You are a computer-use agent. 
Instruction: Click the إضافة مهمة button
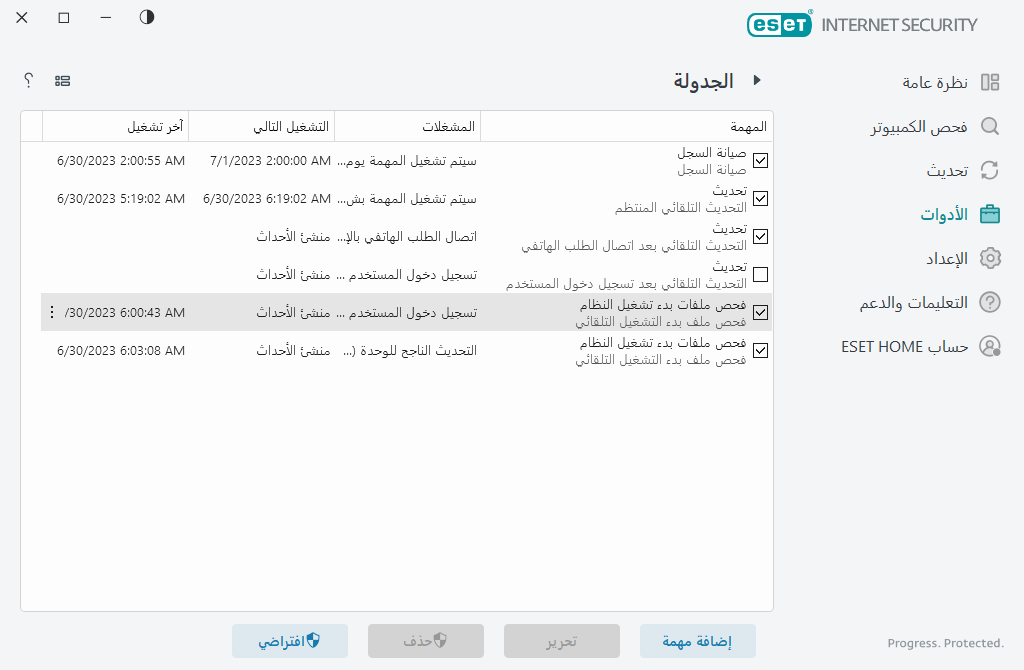tap(697, 641)
